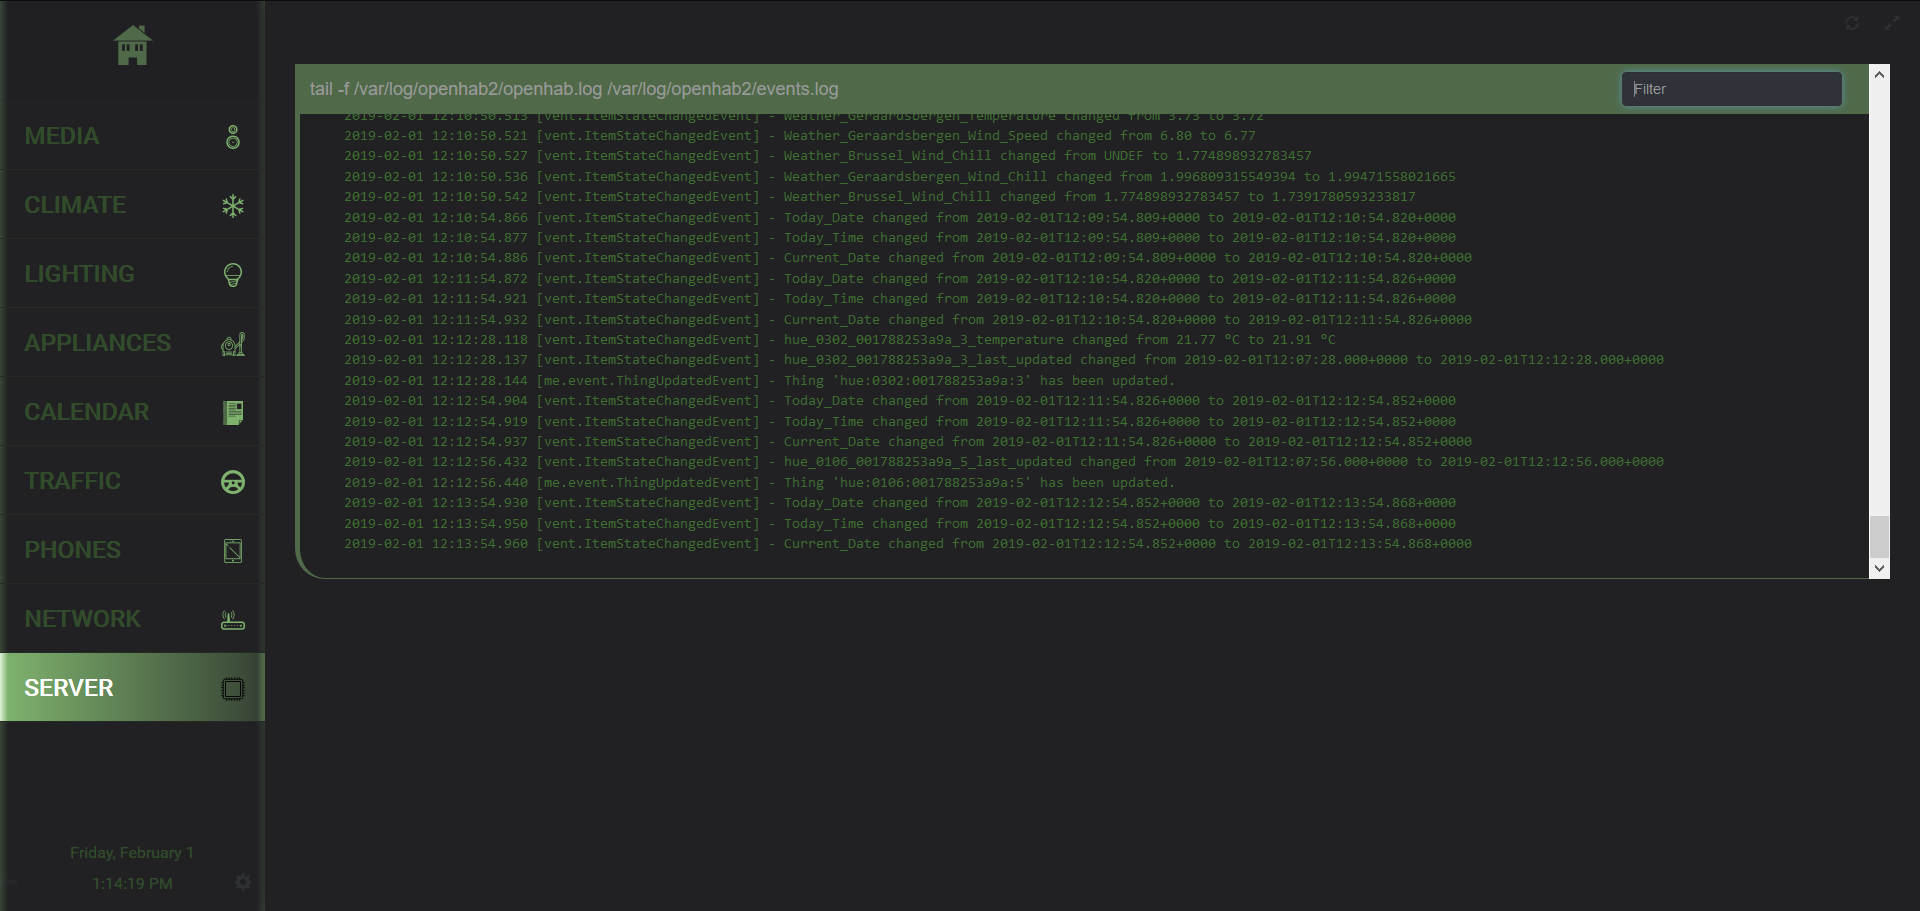
Task: Select the Server menu item
Action: tap(69, 688)
